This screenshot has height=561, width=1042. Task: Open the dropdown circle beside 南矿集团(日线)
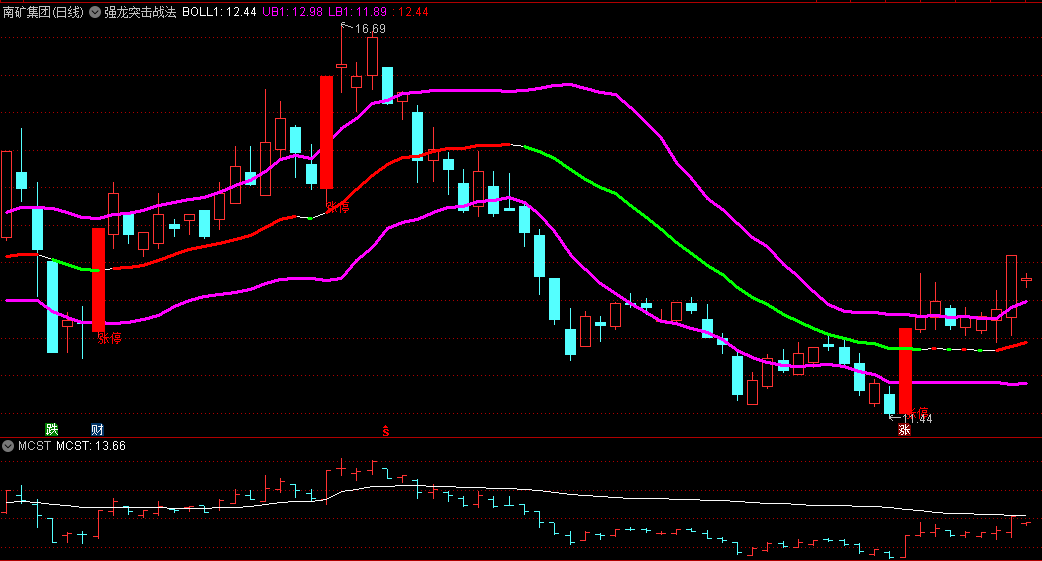95,12
